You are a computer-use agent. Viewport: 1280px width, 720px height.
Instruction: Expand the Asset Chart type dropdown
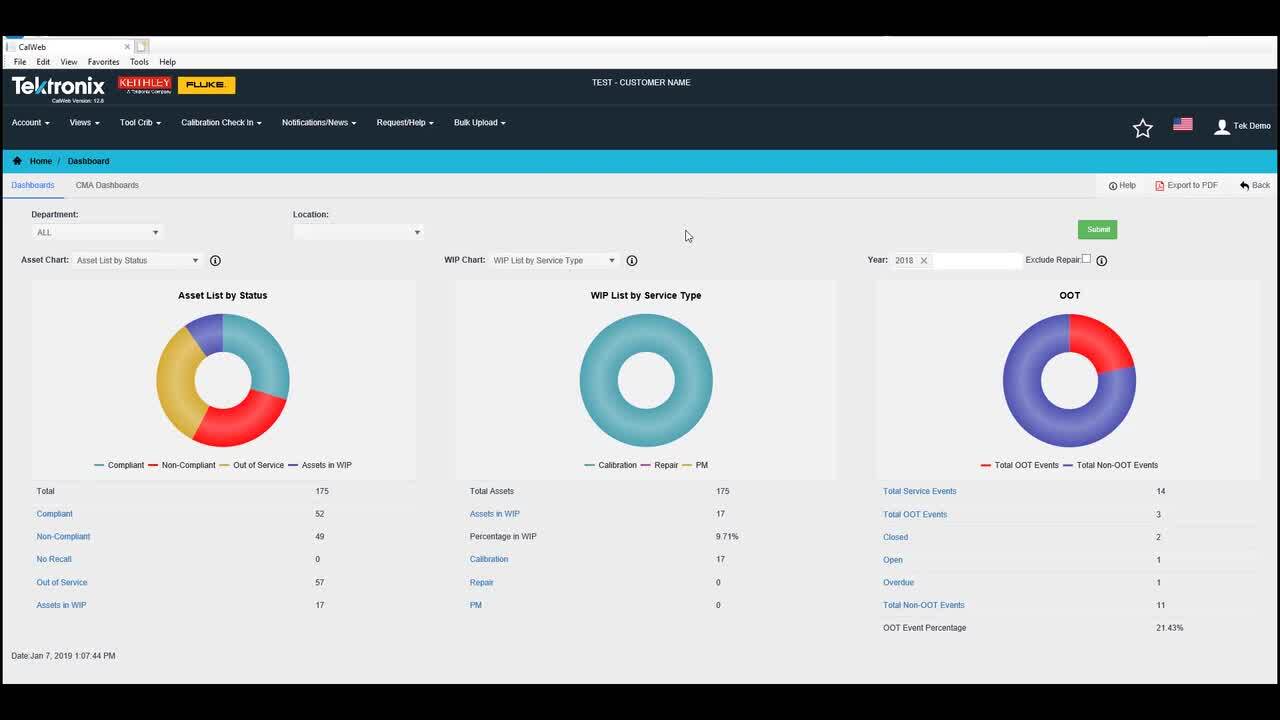click(137, 261)
